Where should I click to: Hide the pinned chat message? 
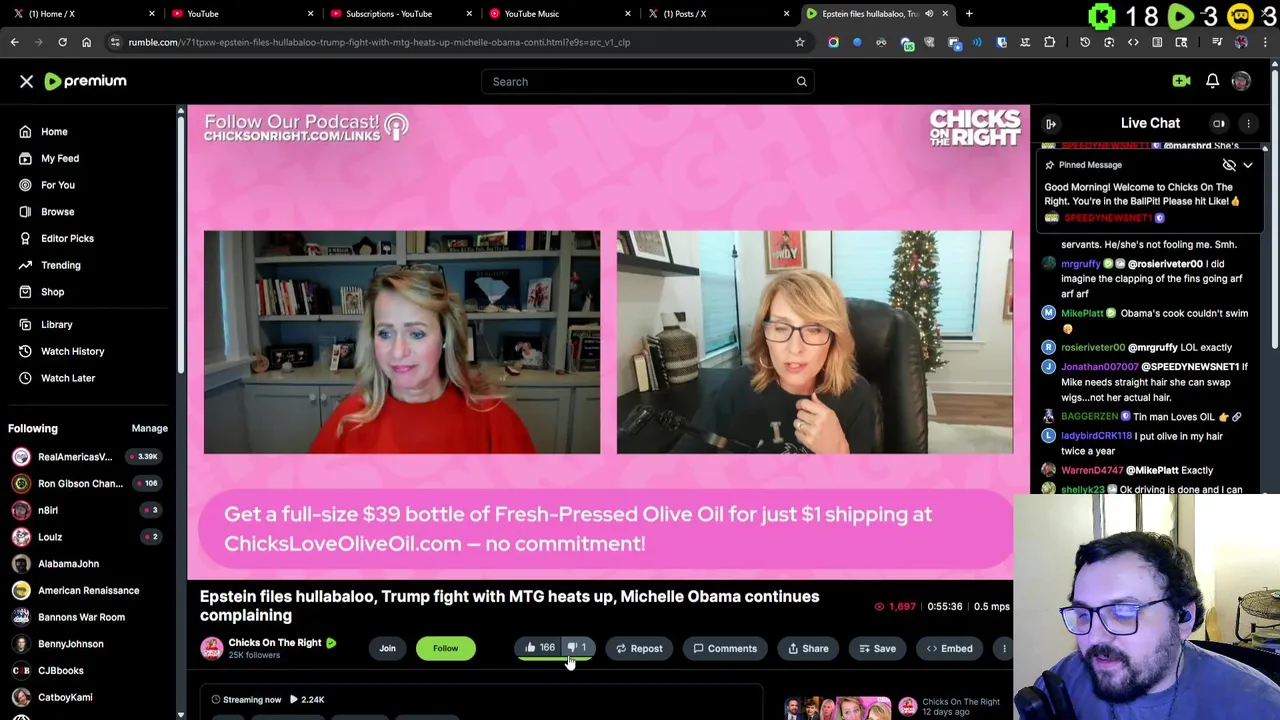tap(1229, 165)
